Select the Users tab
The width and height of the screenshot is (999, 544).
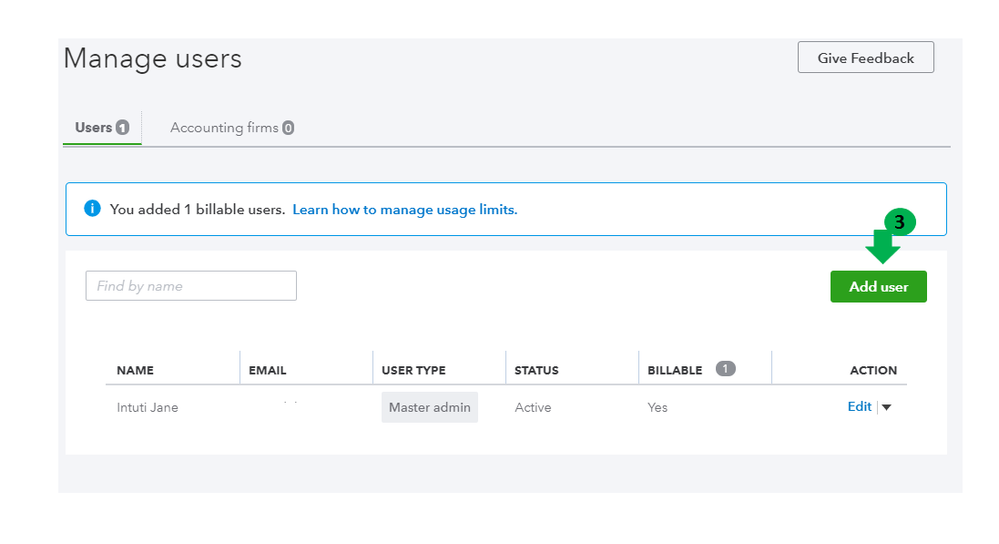[x=94, y=128]
